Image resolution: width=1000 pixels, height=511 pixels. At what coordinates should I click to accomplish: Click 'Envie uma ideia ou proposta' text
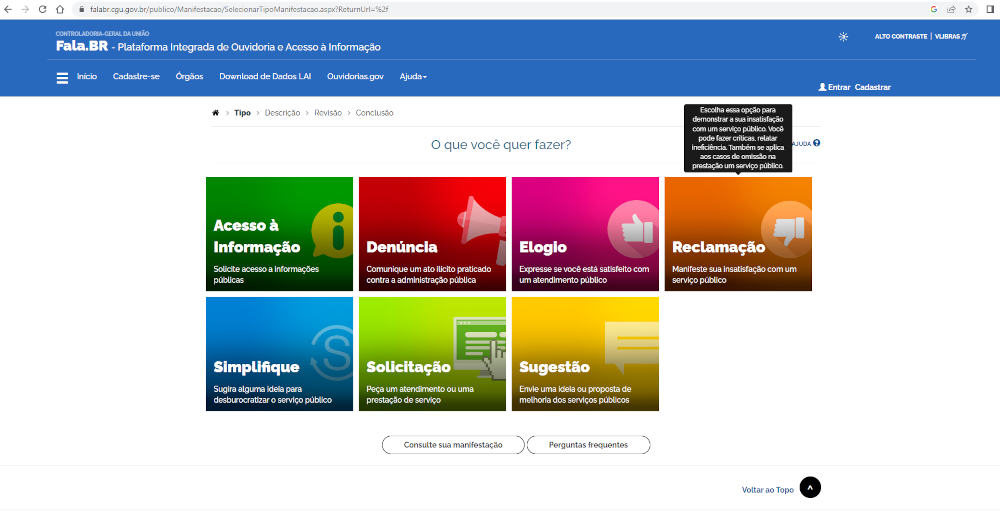click(x=575, y=394)
